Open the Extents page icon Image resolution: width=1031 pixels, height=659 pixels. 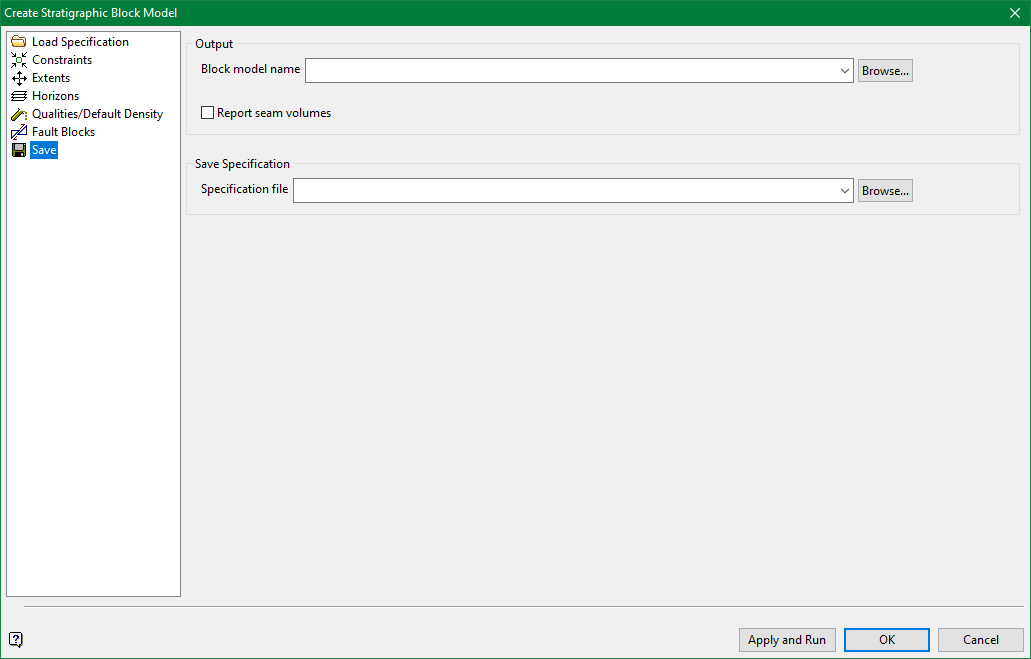point(19,77)
